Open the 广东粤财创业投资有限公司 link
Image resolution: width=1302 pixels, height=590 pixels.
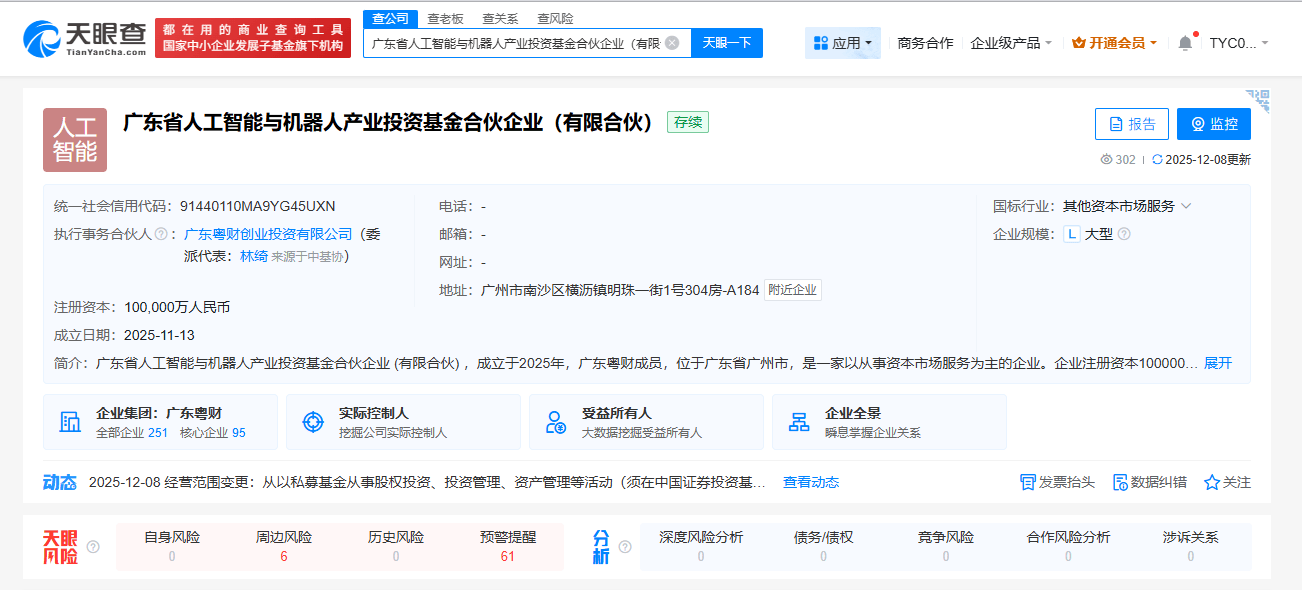[268, 234]
